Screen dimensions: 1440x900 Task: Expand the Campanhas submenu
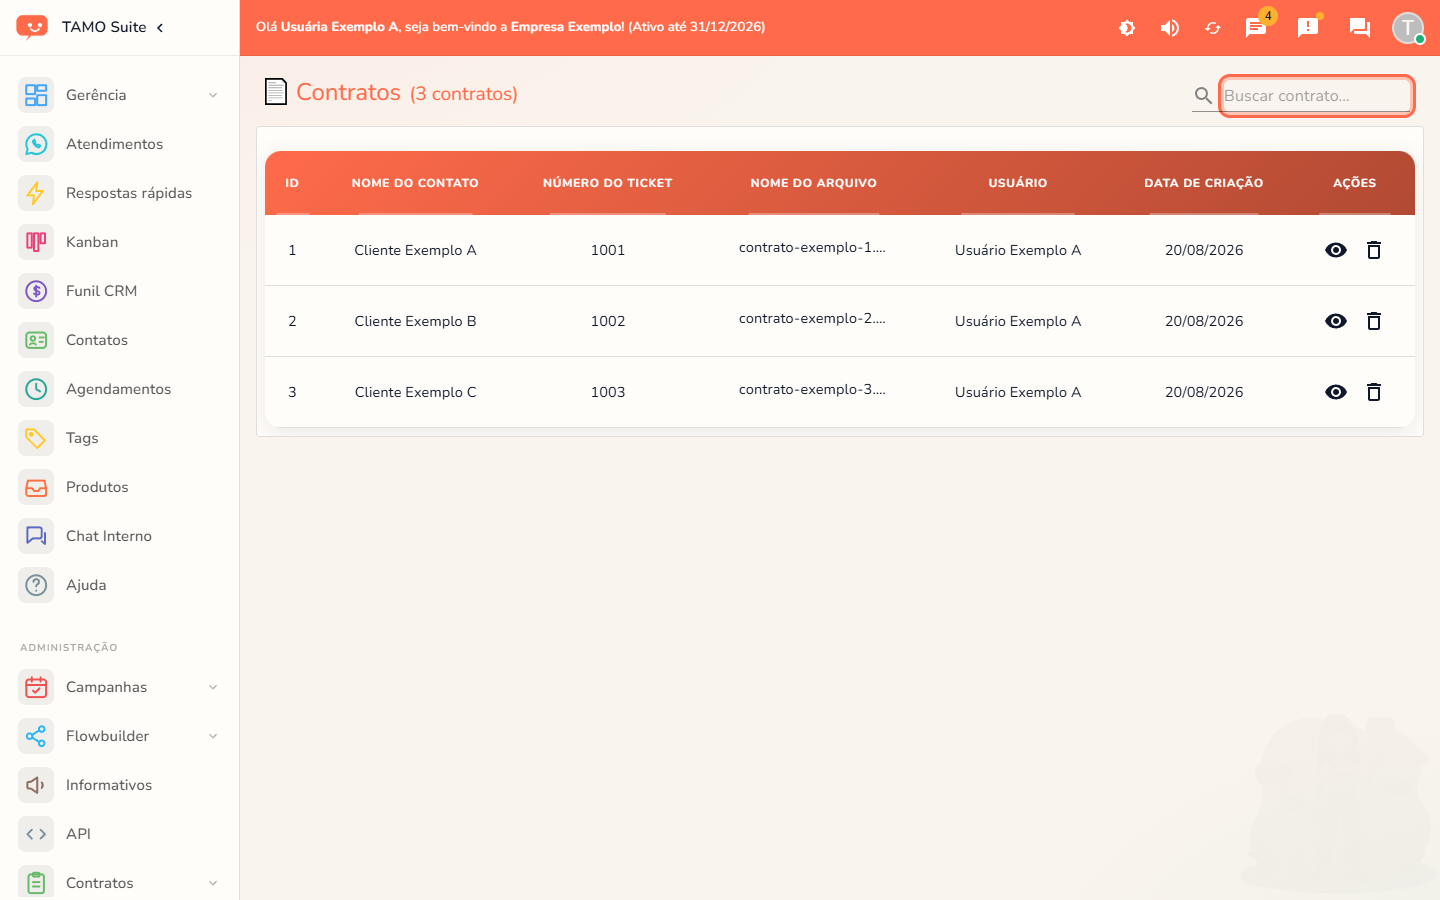(120, 687)
